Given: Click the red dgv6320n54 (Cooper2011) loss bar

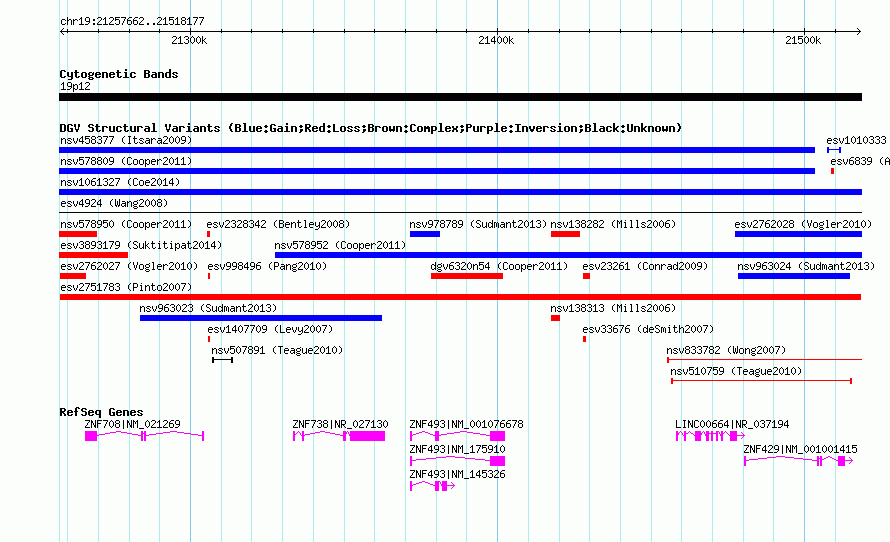Looking at the screenshot, I should tap(467, 276).
